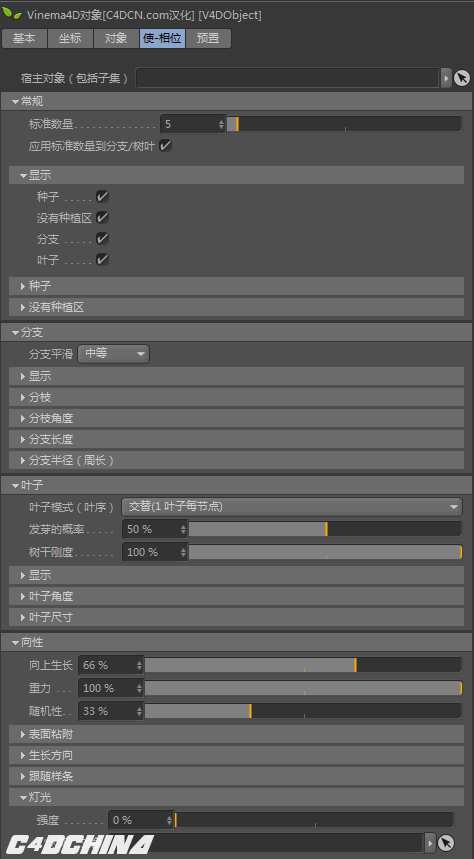
Task: Click the 发芽的概率 spinner arrows
Action: point(183,529)
